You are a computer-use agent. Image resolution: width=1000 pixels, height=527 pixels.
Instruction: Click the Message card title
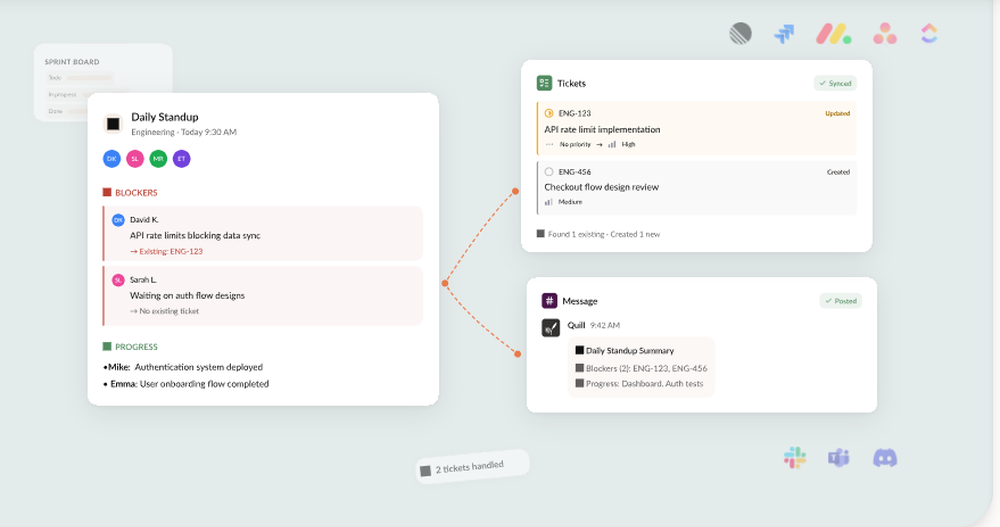click(580, 301)
